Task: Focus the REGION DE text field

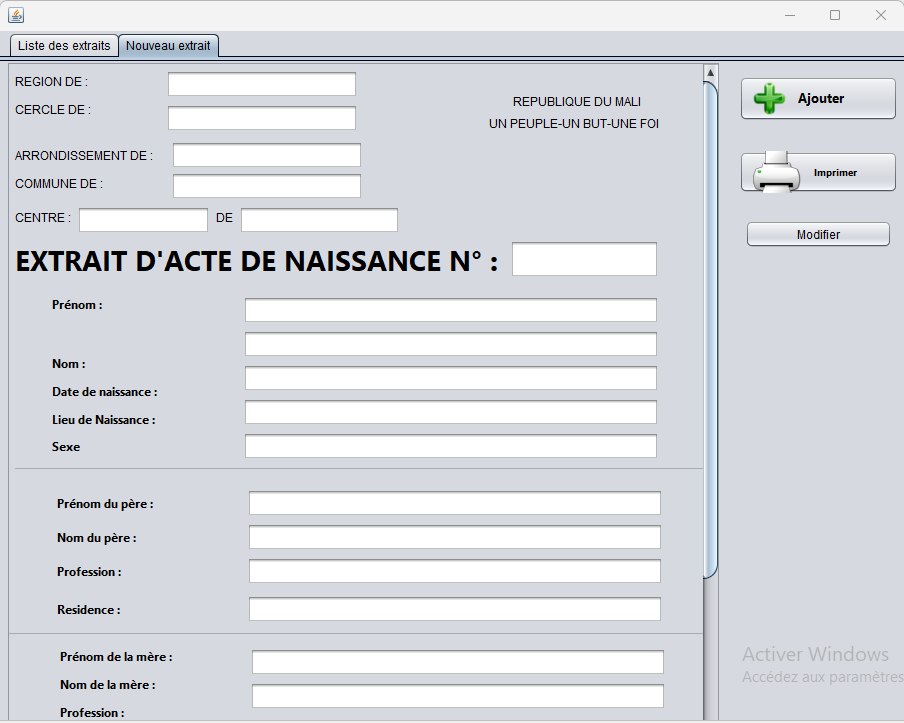Action: [x=261, y=84]
